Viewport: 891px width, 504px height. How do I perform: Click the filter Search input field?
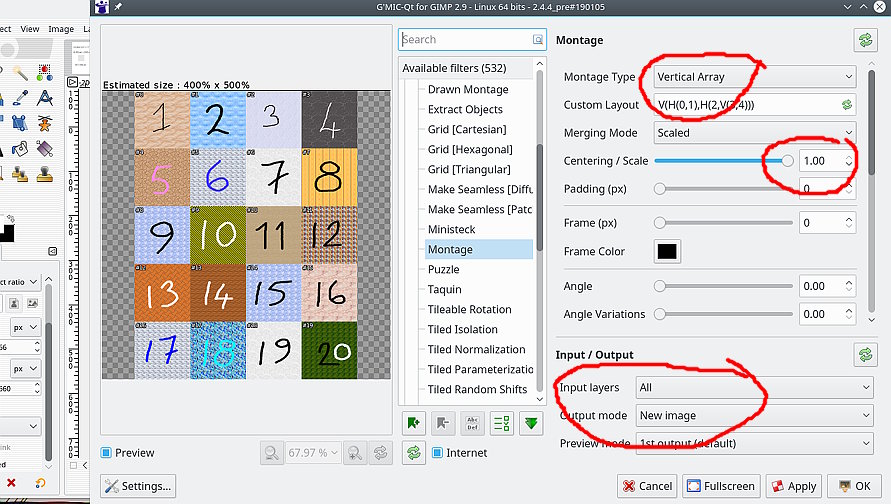pos(466,39)
